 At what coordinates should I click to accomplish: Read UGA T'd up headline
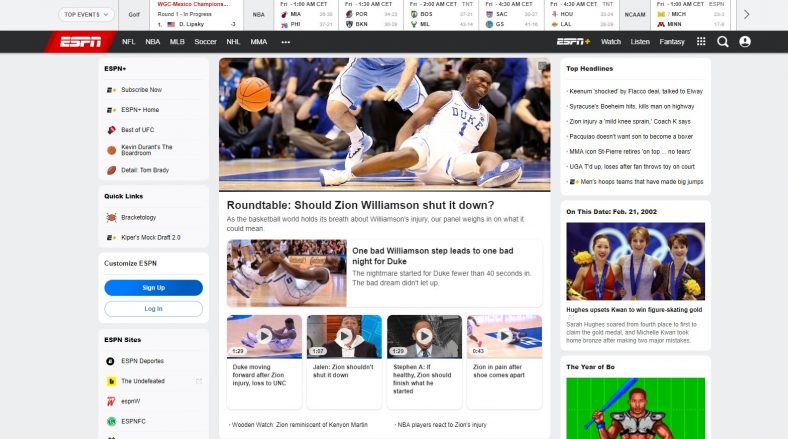[x=632, y=167]
